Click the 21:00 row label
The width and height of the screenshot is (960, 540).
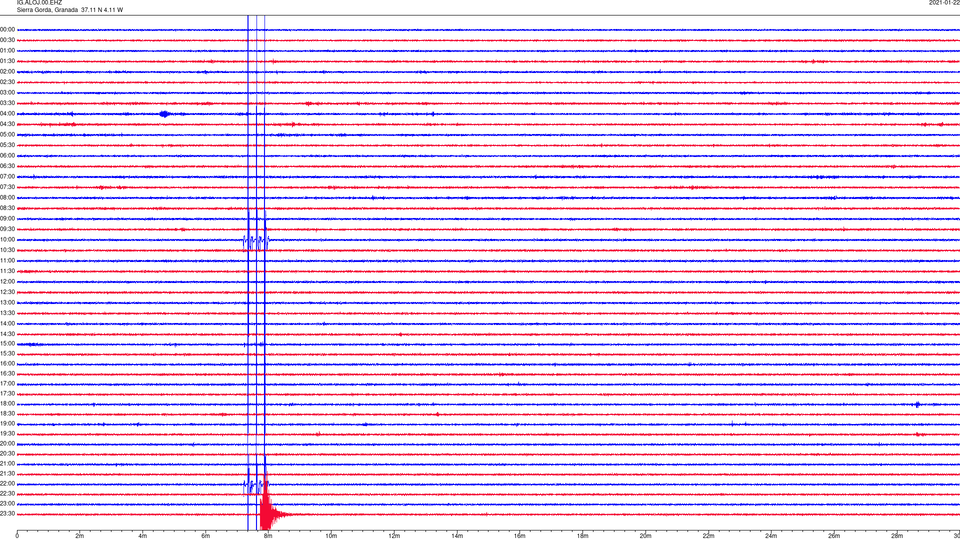7,463
